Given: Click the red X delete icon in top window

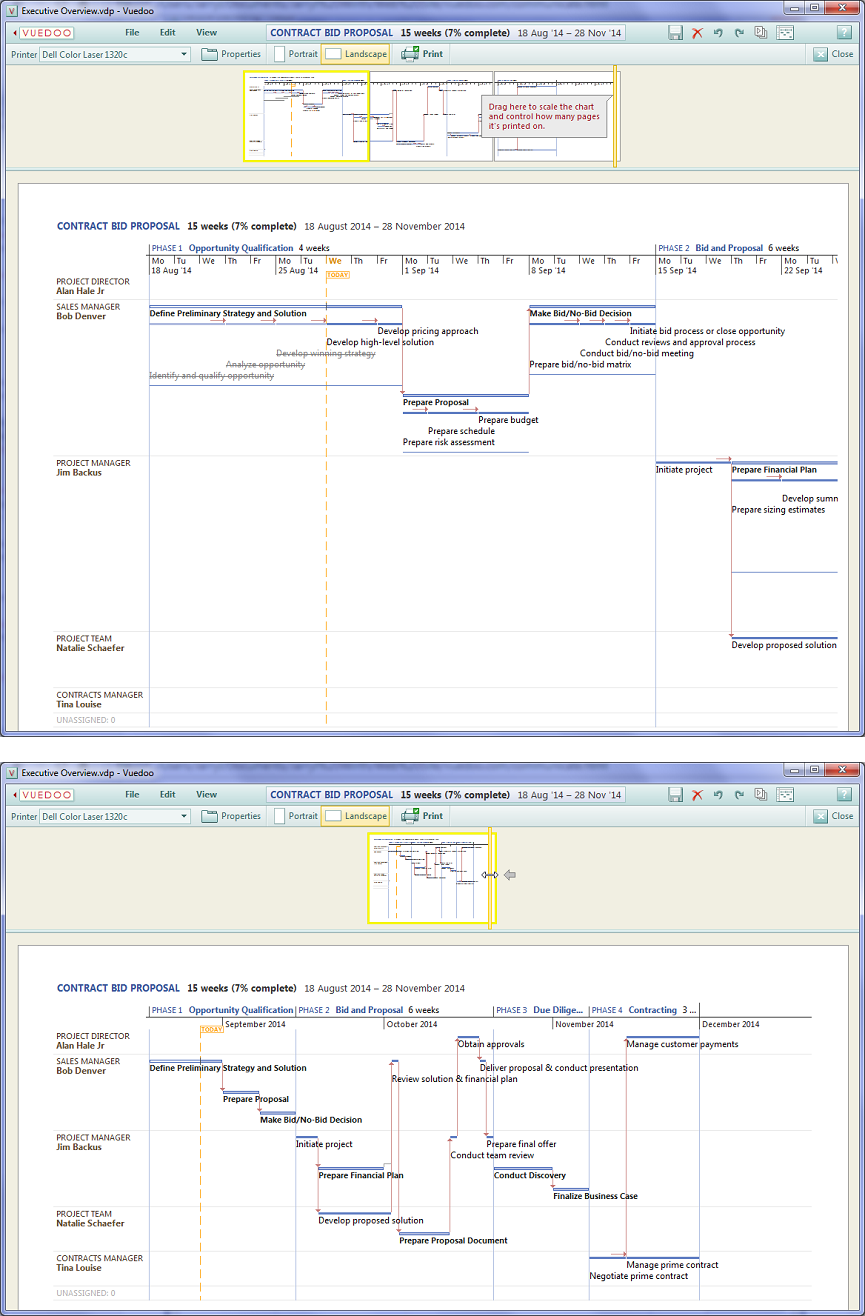Looking at the screenshot, I should (x=698, y=33).
